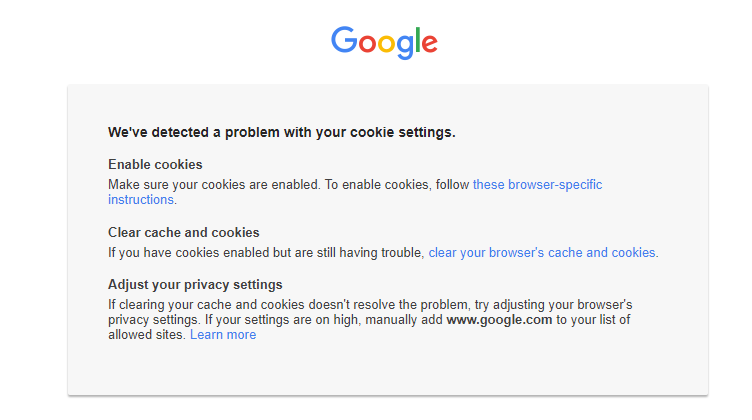Click the 'Clear cache and cookies' heading
This screenshot has width=752, height=420.
coord(183,232)
